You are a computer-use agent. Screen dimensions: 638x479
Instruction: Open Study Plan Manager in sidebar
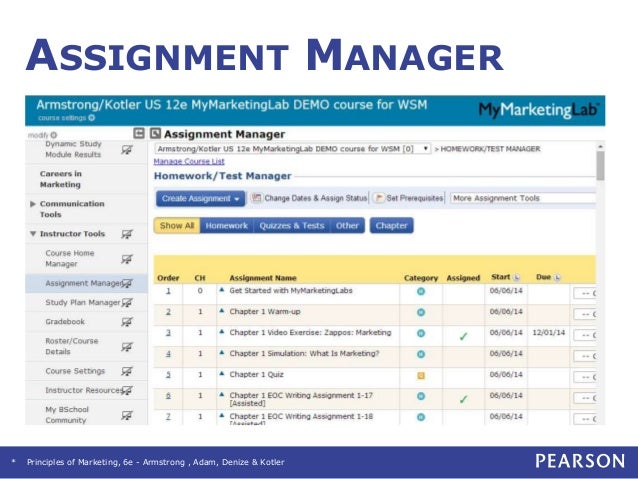(83, 302)
